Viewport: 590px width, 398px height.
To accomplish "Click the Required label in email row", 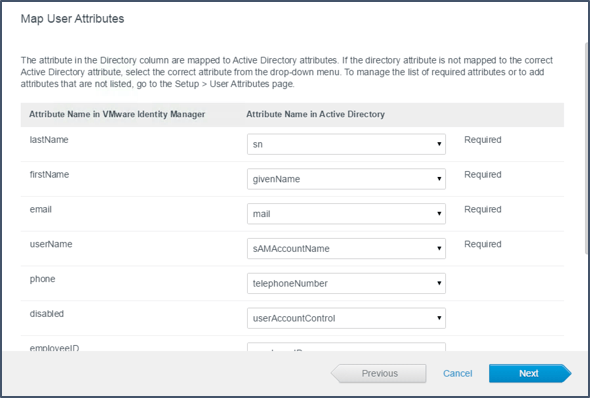I will click(483, 209).
